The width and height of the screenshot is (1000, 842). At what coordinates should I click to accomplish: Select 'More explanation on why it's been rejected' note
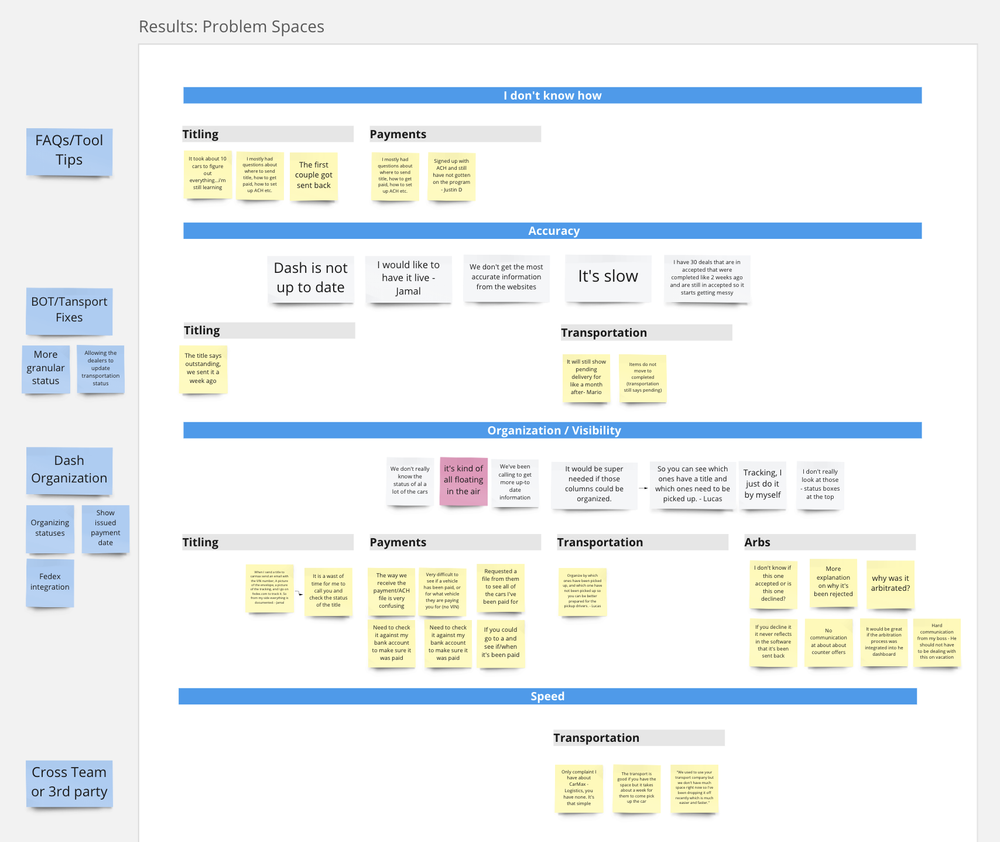(x=834, y=582)
